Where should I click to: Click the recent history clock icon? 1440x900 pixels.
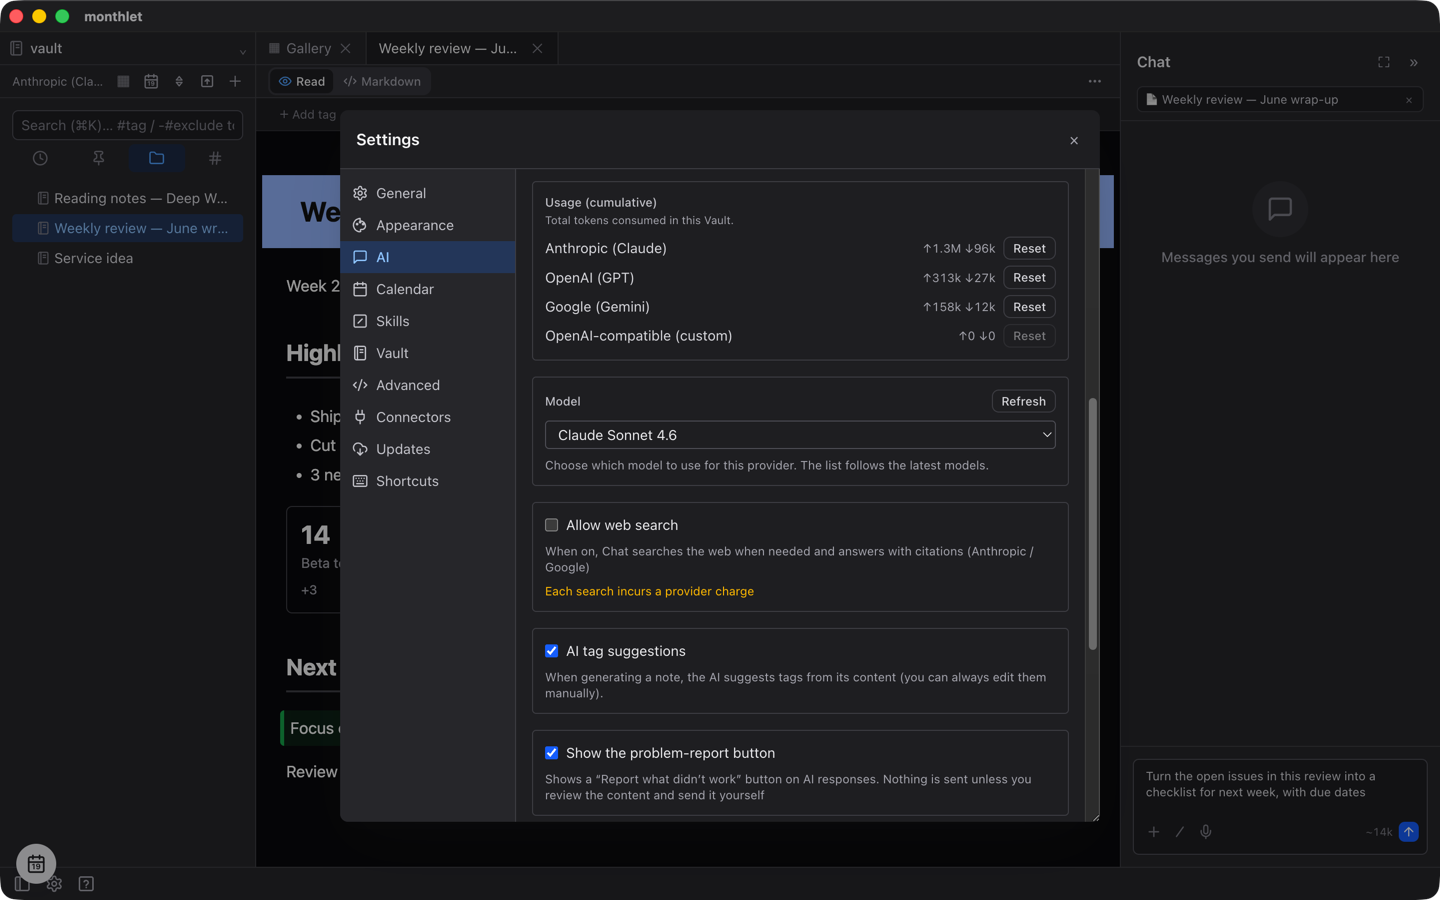[x=40, y=158]
